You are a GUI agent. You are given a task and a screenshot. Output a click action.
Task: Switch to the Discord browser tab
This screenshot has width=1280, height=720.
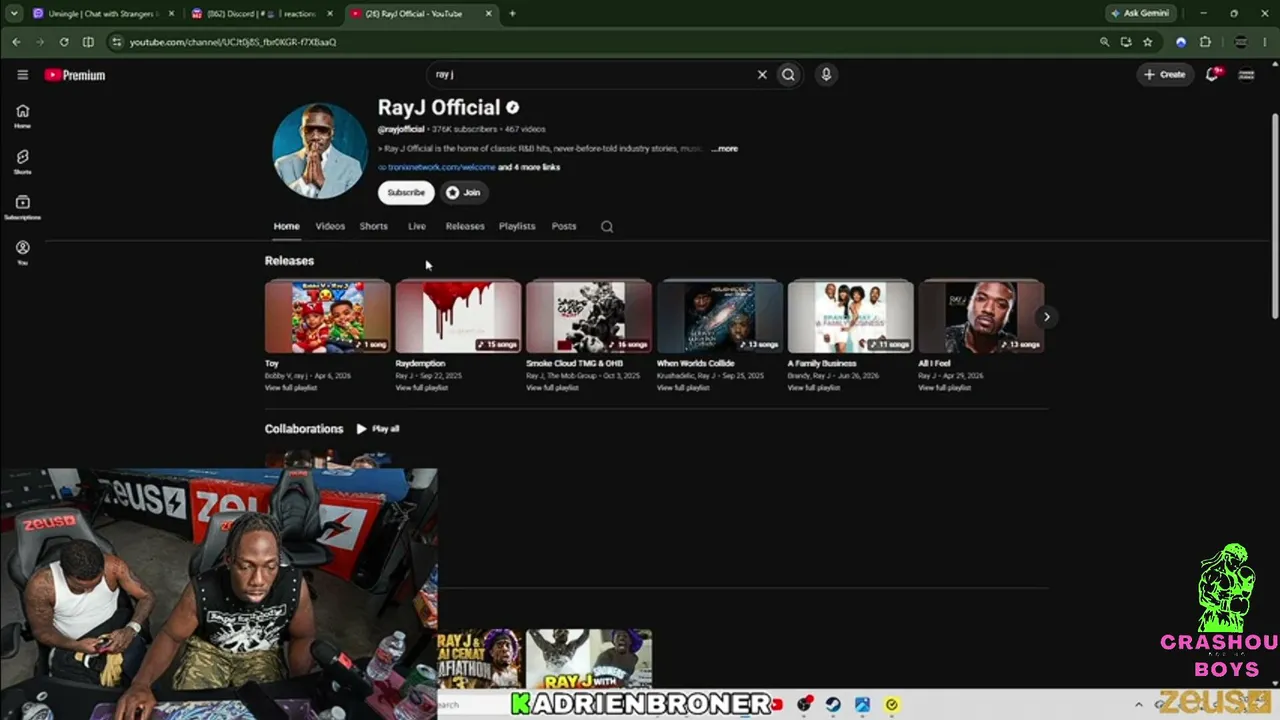(x=262, y=14)
